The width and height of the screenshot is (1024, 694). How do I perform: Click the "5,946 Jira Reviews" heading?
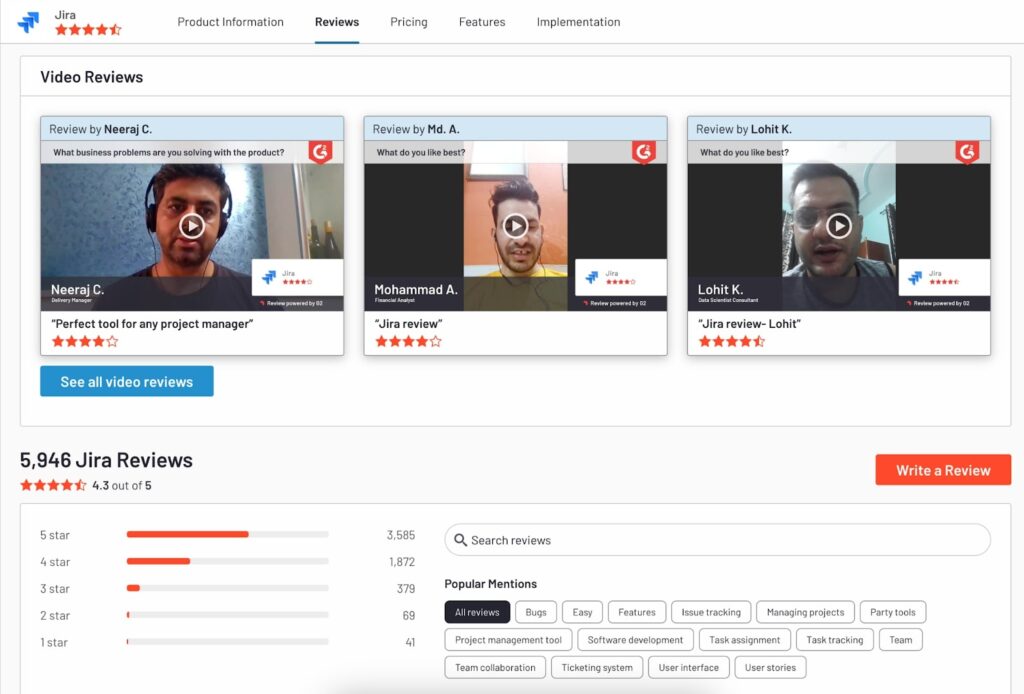point(106,460)
